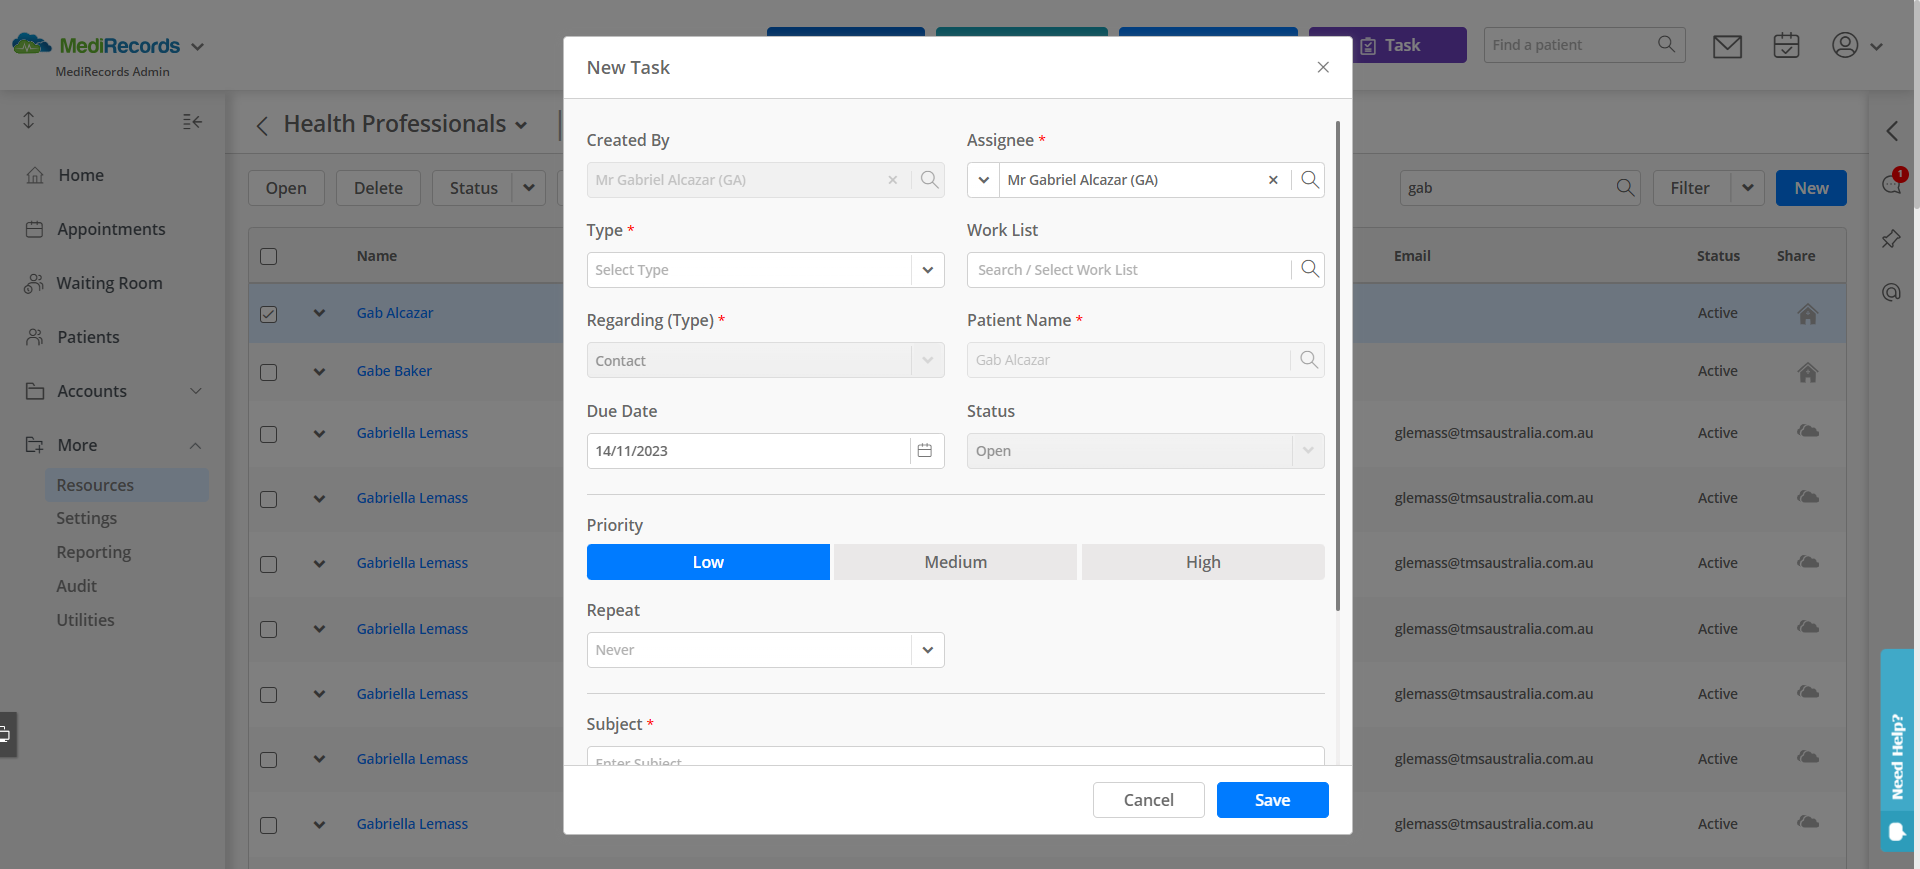This screenshot has width=1920, height=869.
Task: Search Work List magnifier icon
Action: 1309,269
